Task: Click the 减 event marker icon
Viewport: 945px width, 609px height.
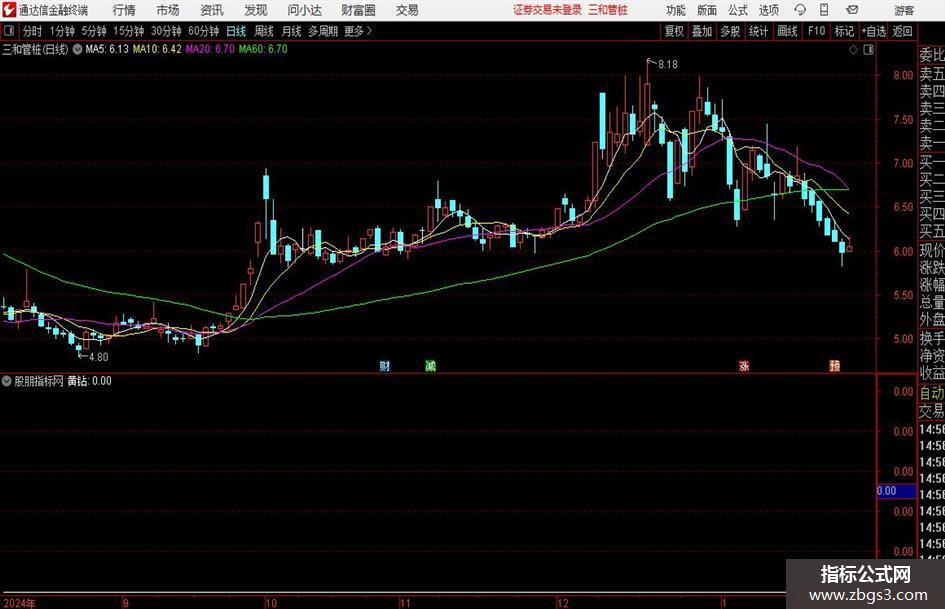Action: (430, 365)
